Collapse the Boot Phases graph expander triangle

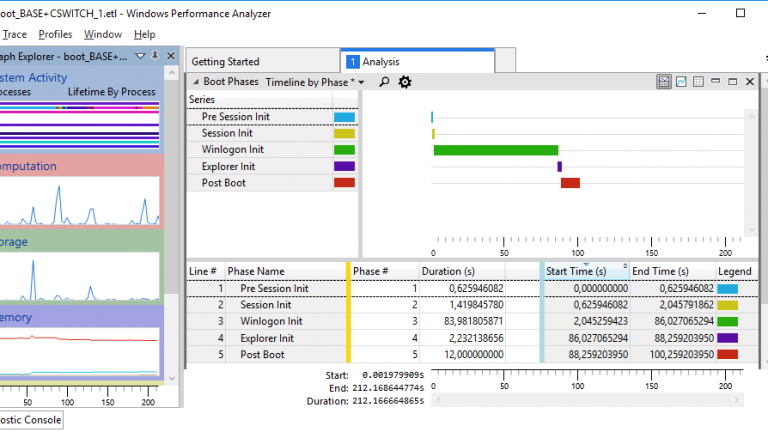[195, 82]
